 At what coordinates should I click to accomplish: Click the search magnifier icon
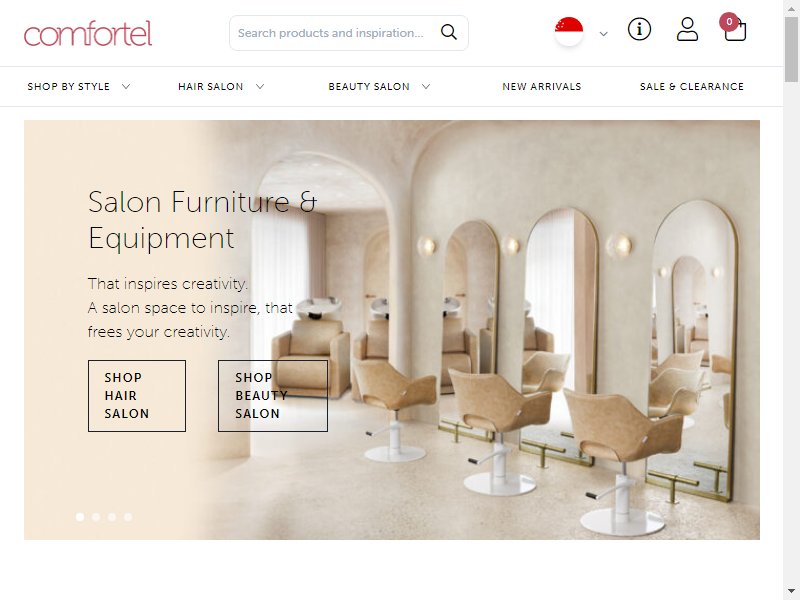pyautogui.click(x=448, y=32)
